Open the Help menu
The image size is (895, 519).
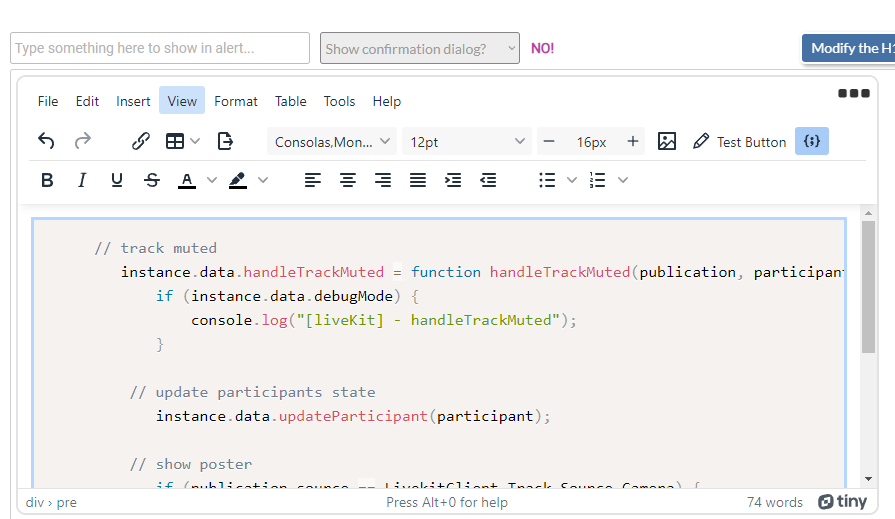pyautogui.click(x=386, y=101)
